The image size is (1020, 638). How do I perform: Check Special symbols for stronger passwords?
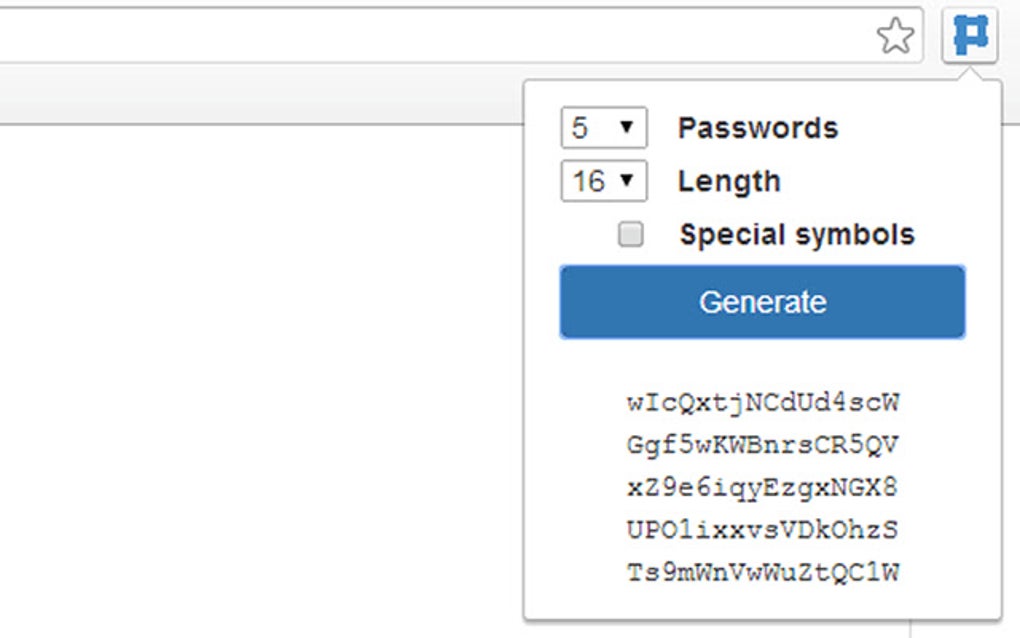click(631, 234)
